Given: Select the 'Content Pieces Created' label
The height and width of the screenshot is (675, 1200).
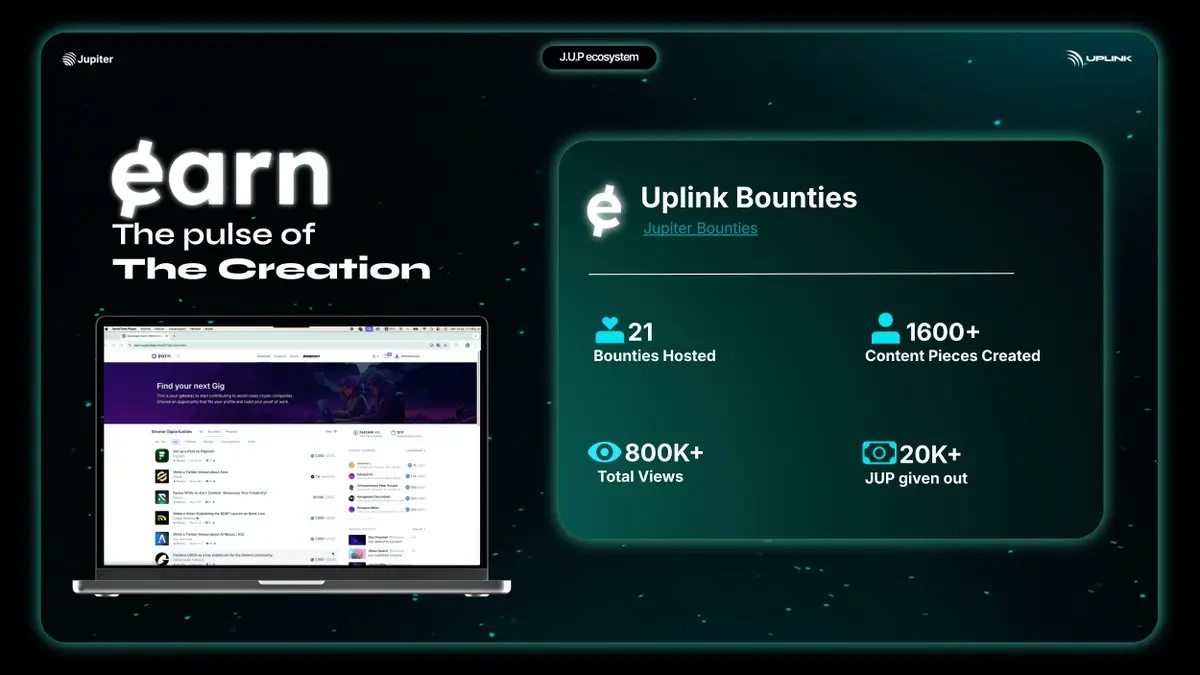Looking at the screenshot, I should 952,356.
